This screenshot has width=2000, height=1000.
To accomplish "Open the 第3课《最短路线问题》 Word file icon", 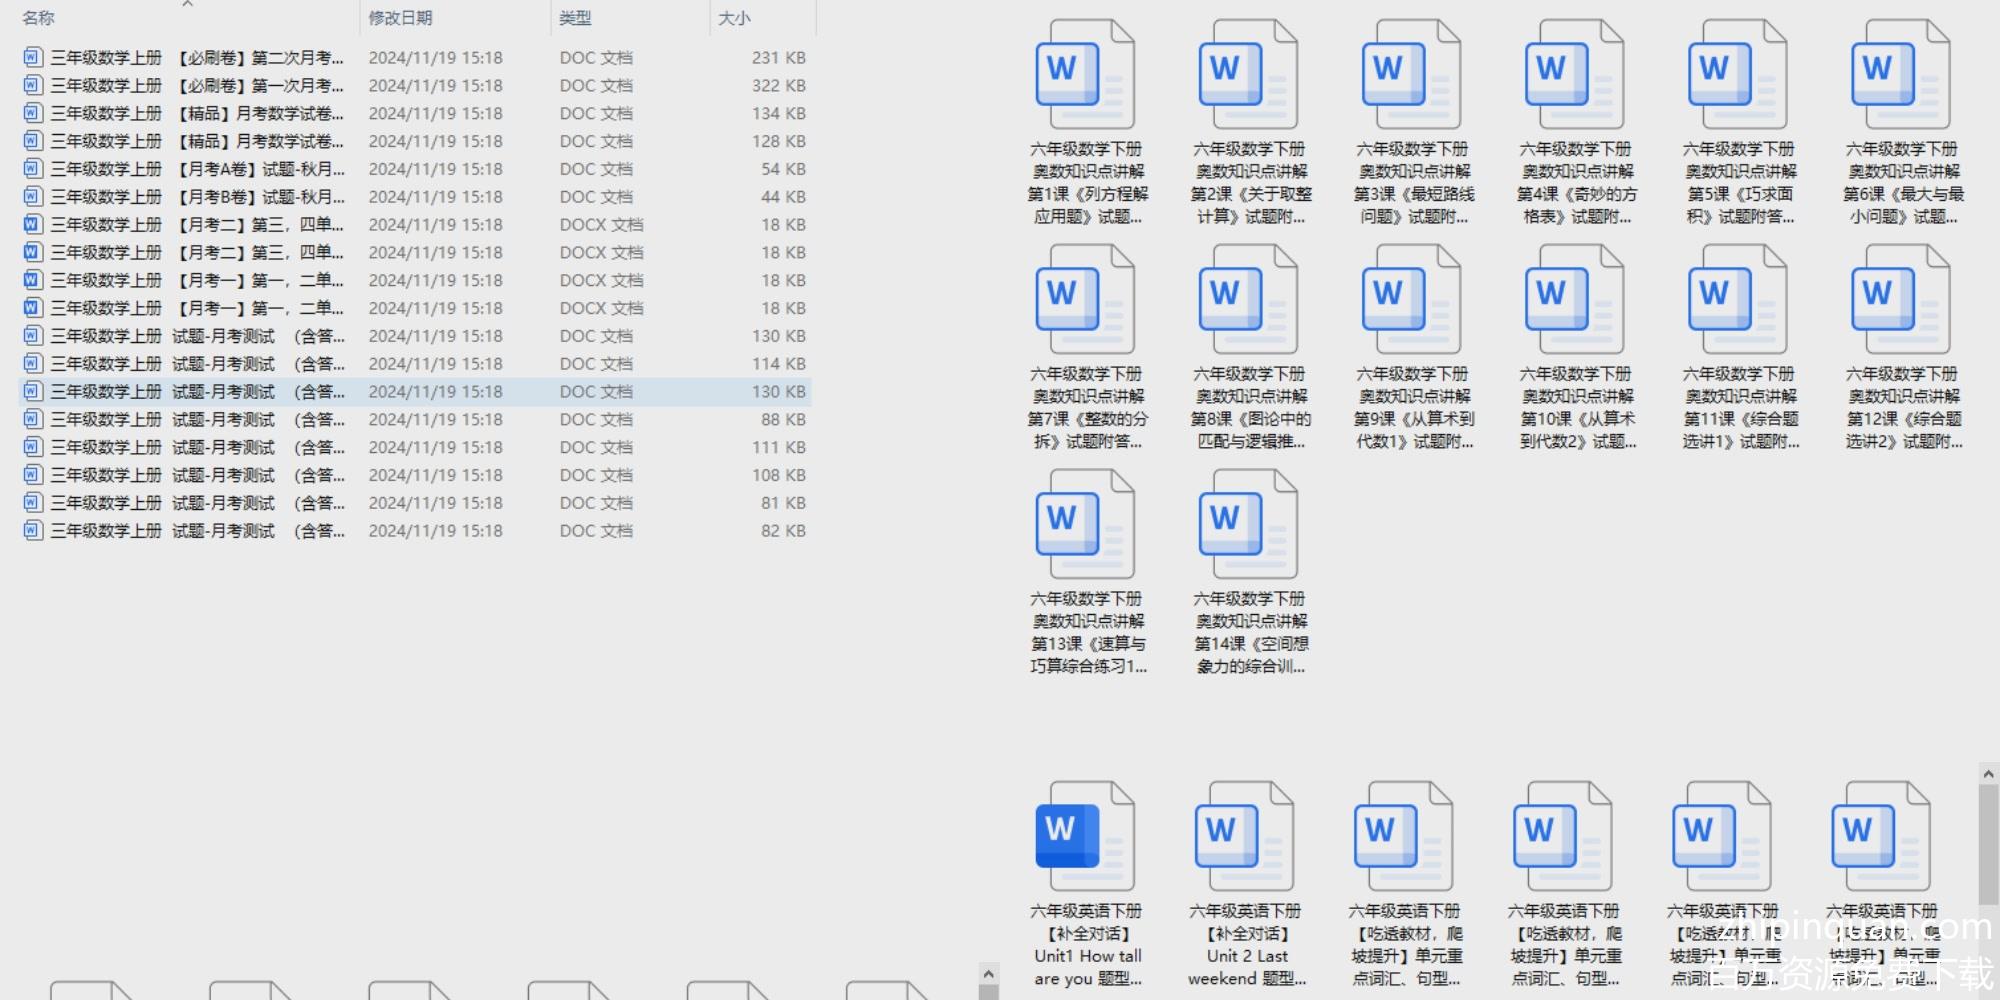I will click(1411, 75).
